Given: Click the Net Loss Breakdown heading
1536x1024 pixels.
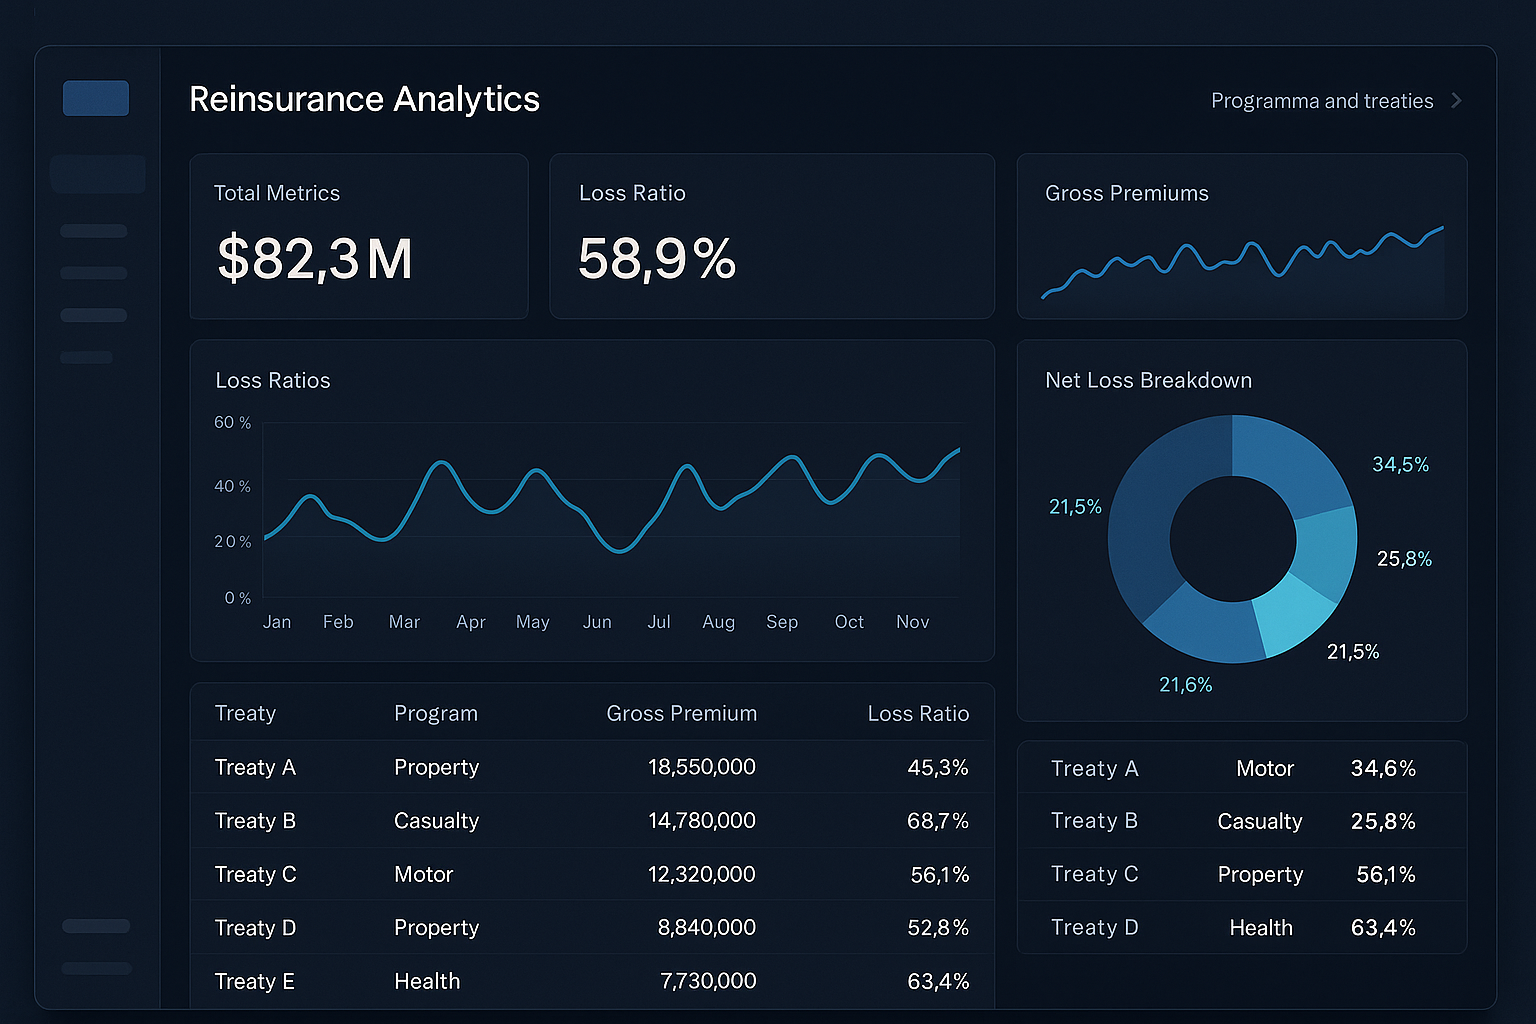Looking at the screenshot, I should tap(1148, 380).
